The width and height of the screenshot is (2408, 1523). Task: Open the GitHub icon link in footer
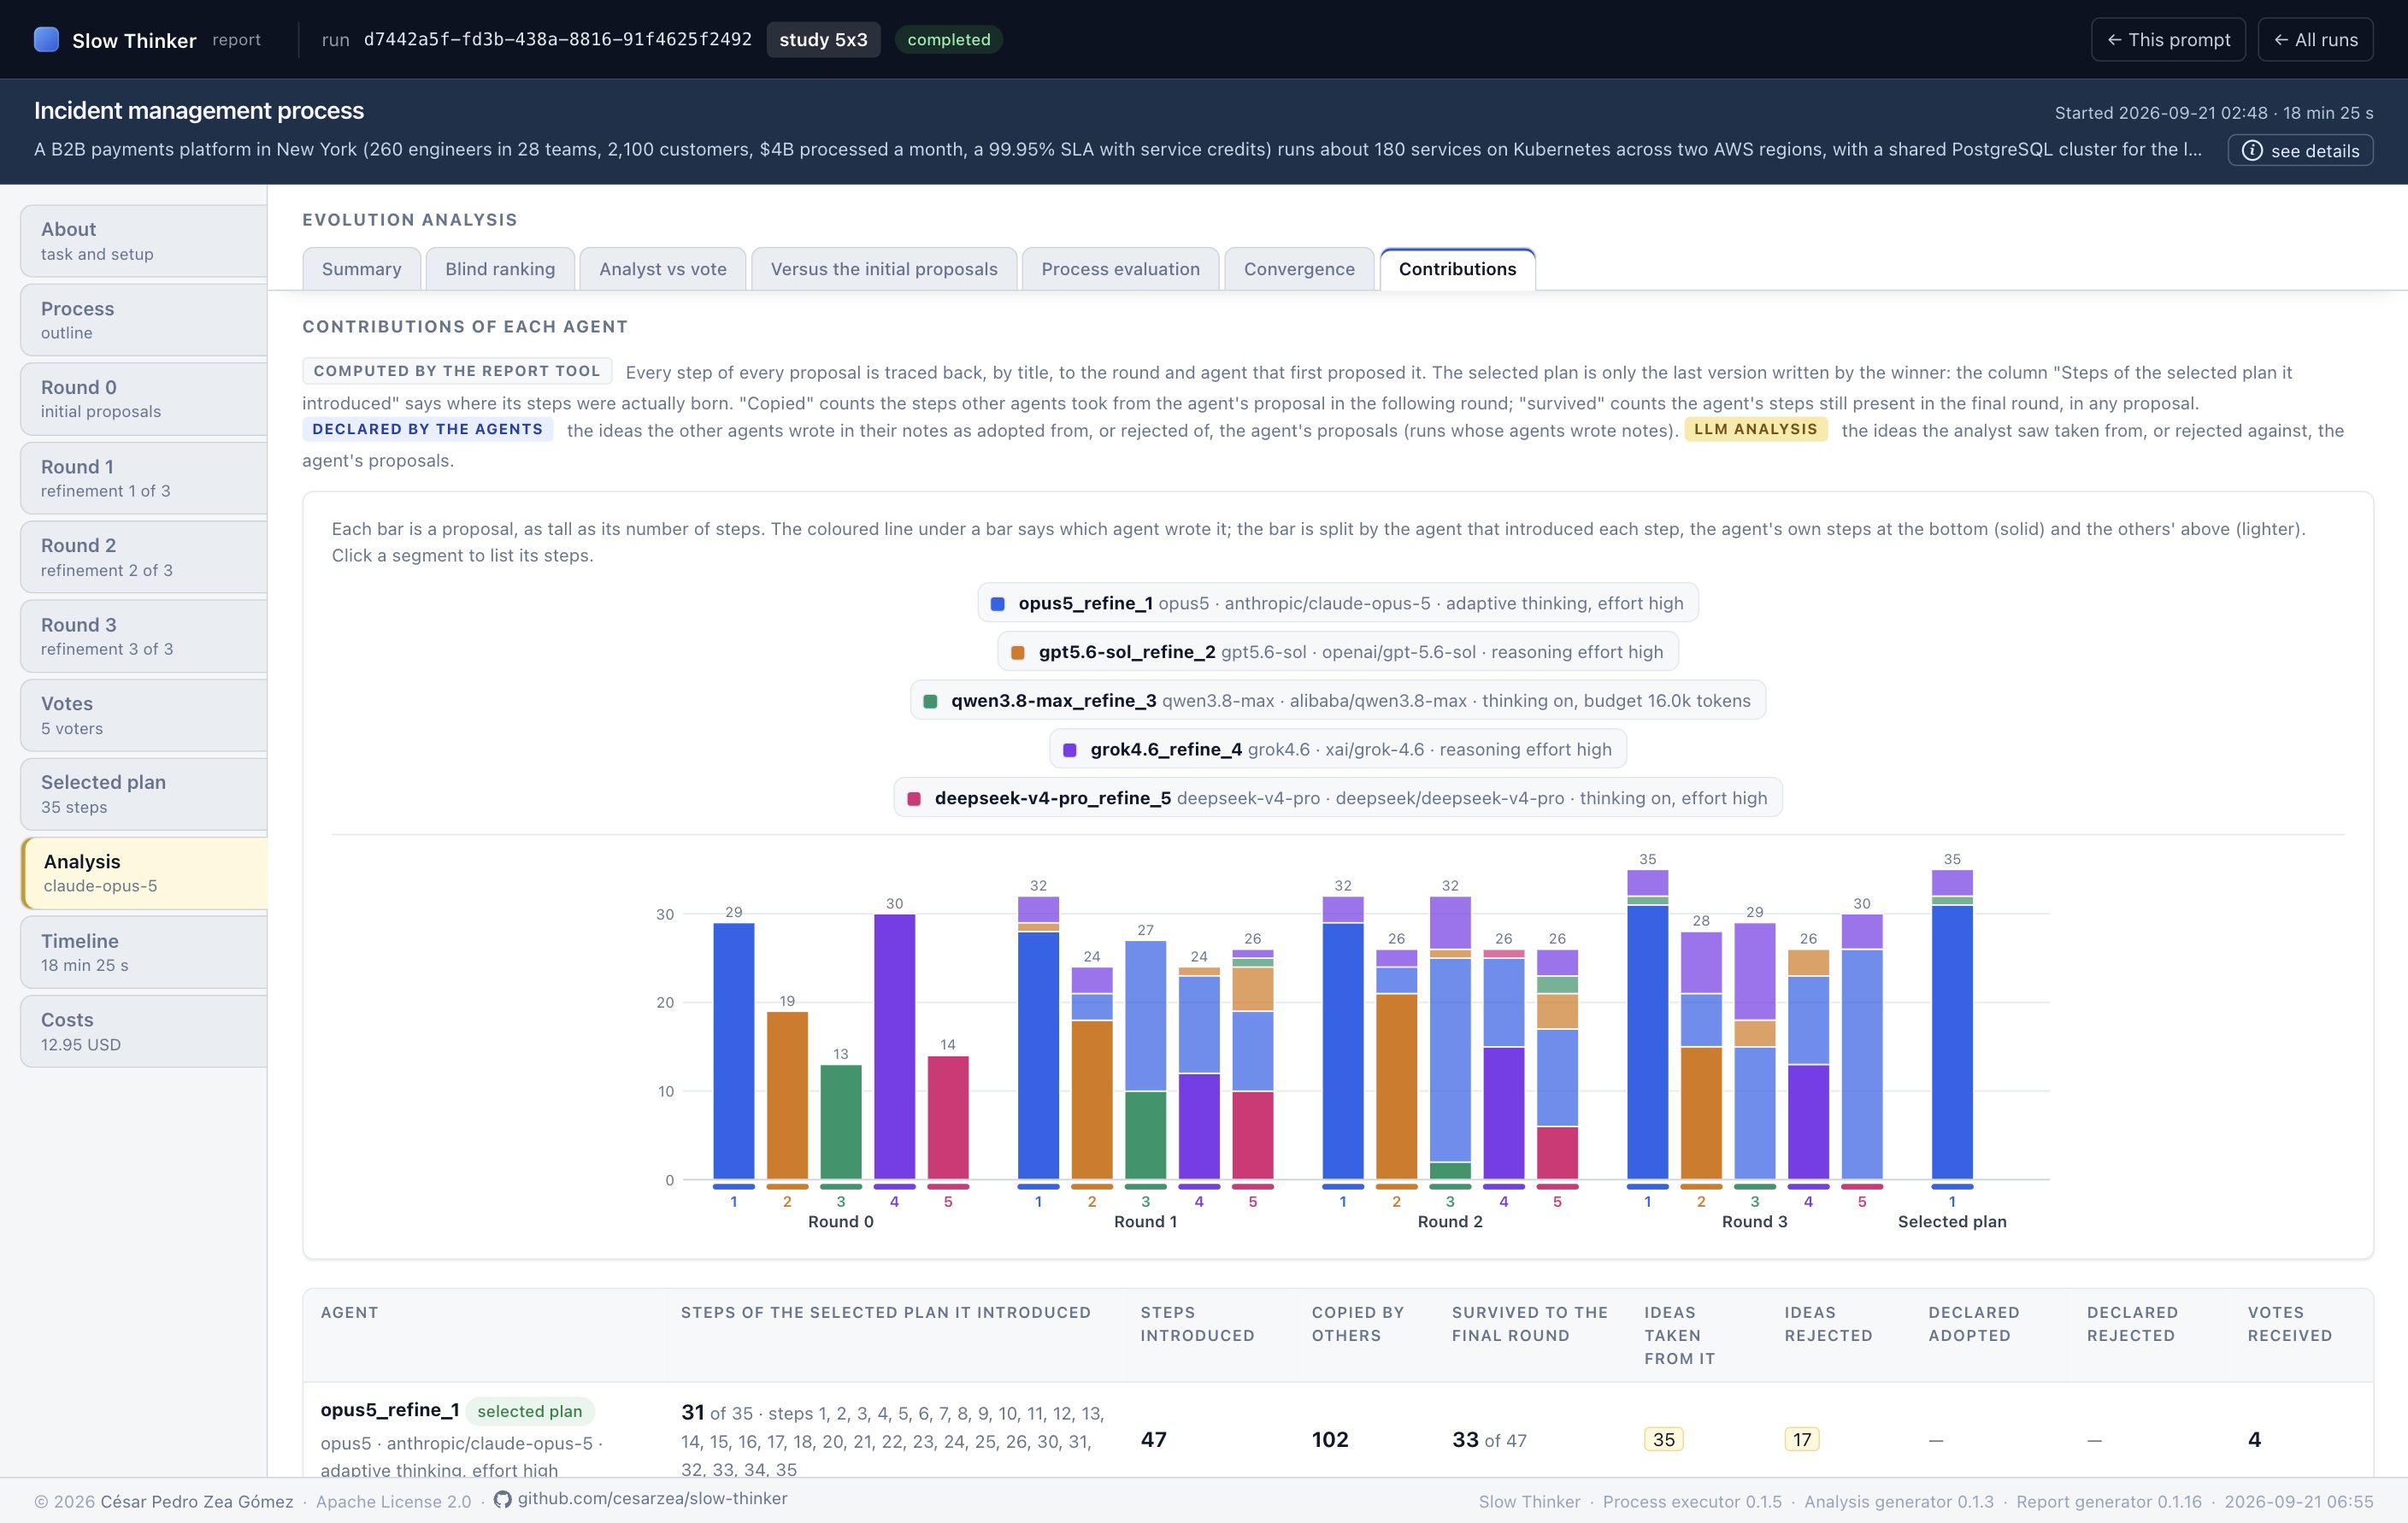(x=502, y=1498)
